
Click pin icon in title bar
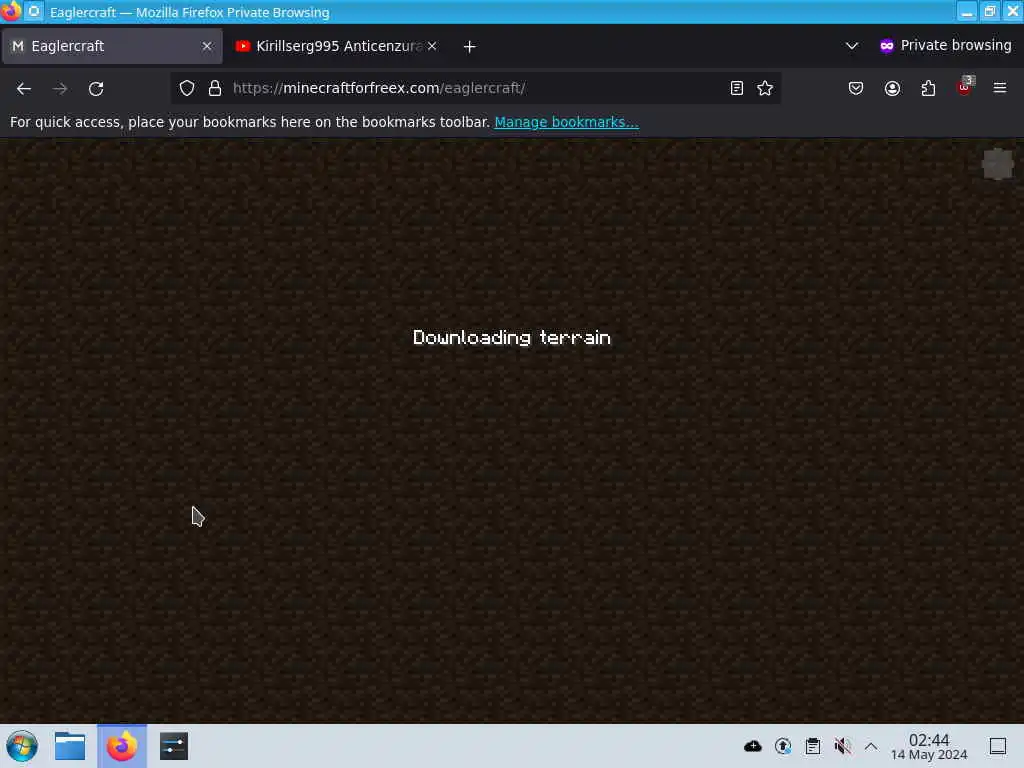tap(34, 12)
